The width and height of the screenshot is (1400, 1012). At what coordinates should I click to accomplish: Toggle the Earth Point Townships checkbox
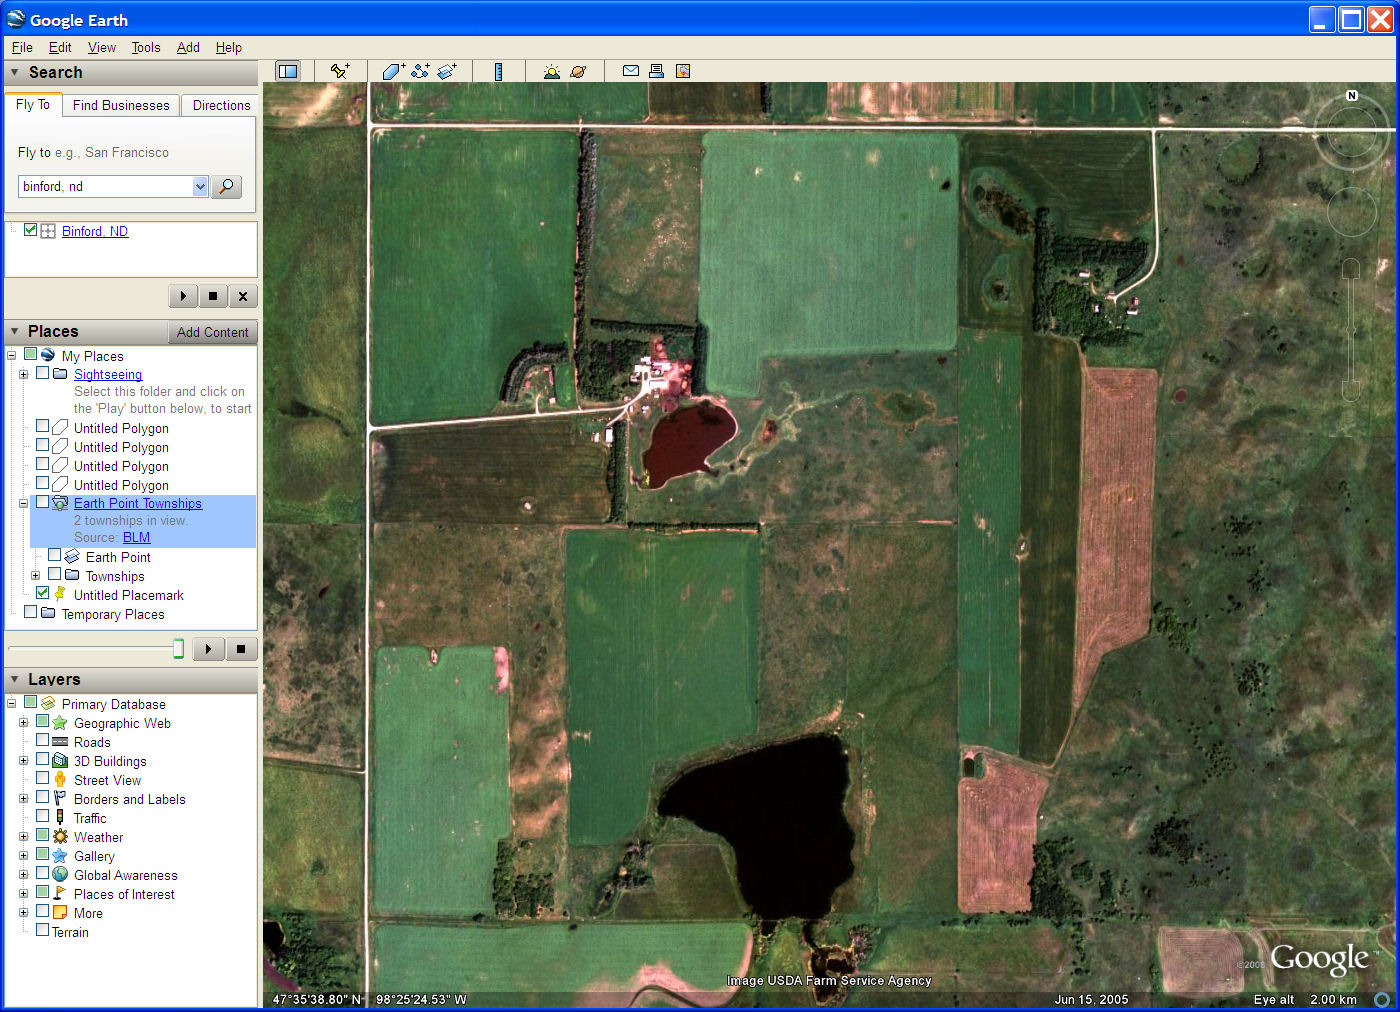(43, 502)
